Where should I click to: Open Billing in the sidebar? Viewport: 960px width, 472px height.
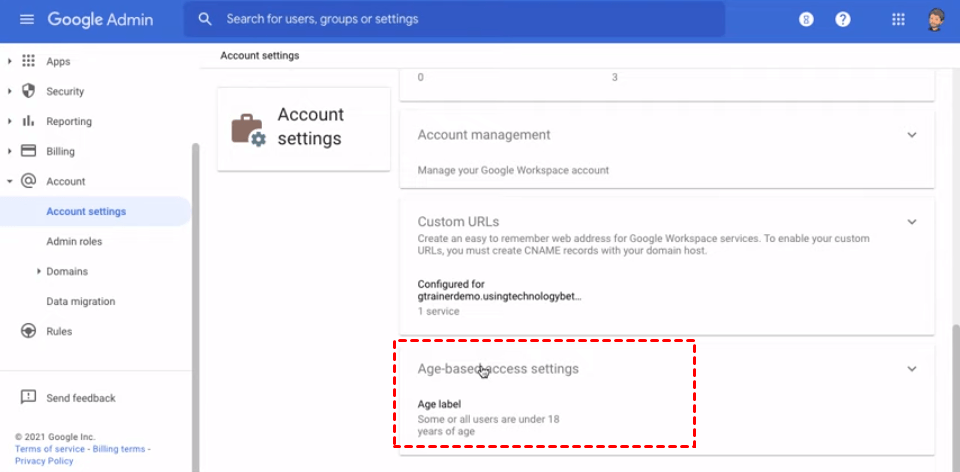[x=61, y=151]
